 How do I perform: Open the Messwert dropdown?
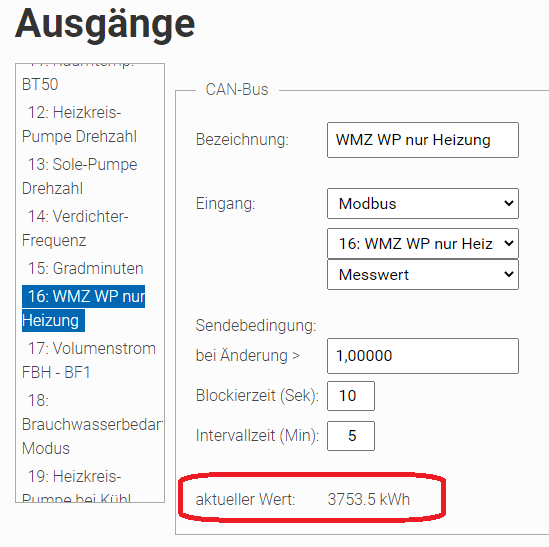pos(423,274)
